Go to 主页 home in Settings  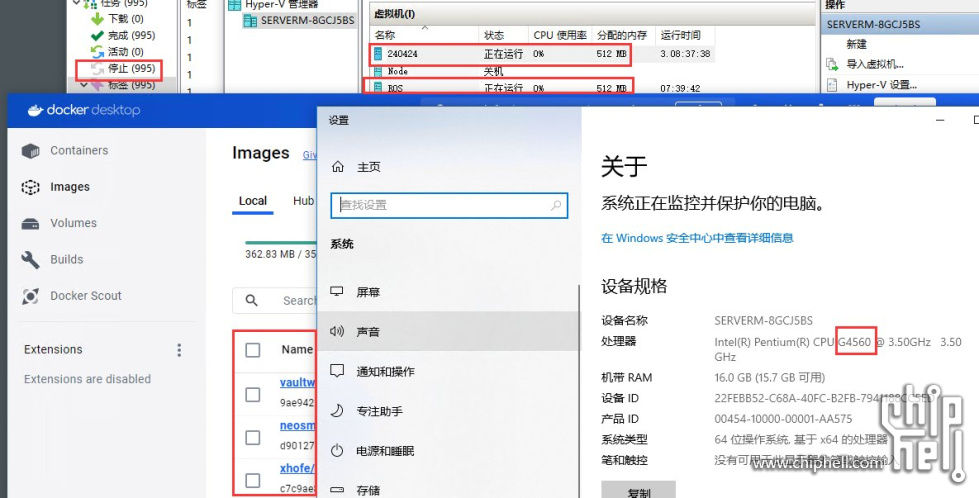pyautogui.click(x=356, y=167)
